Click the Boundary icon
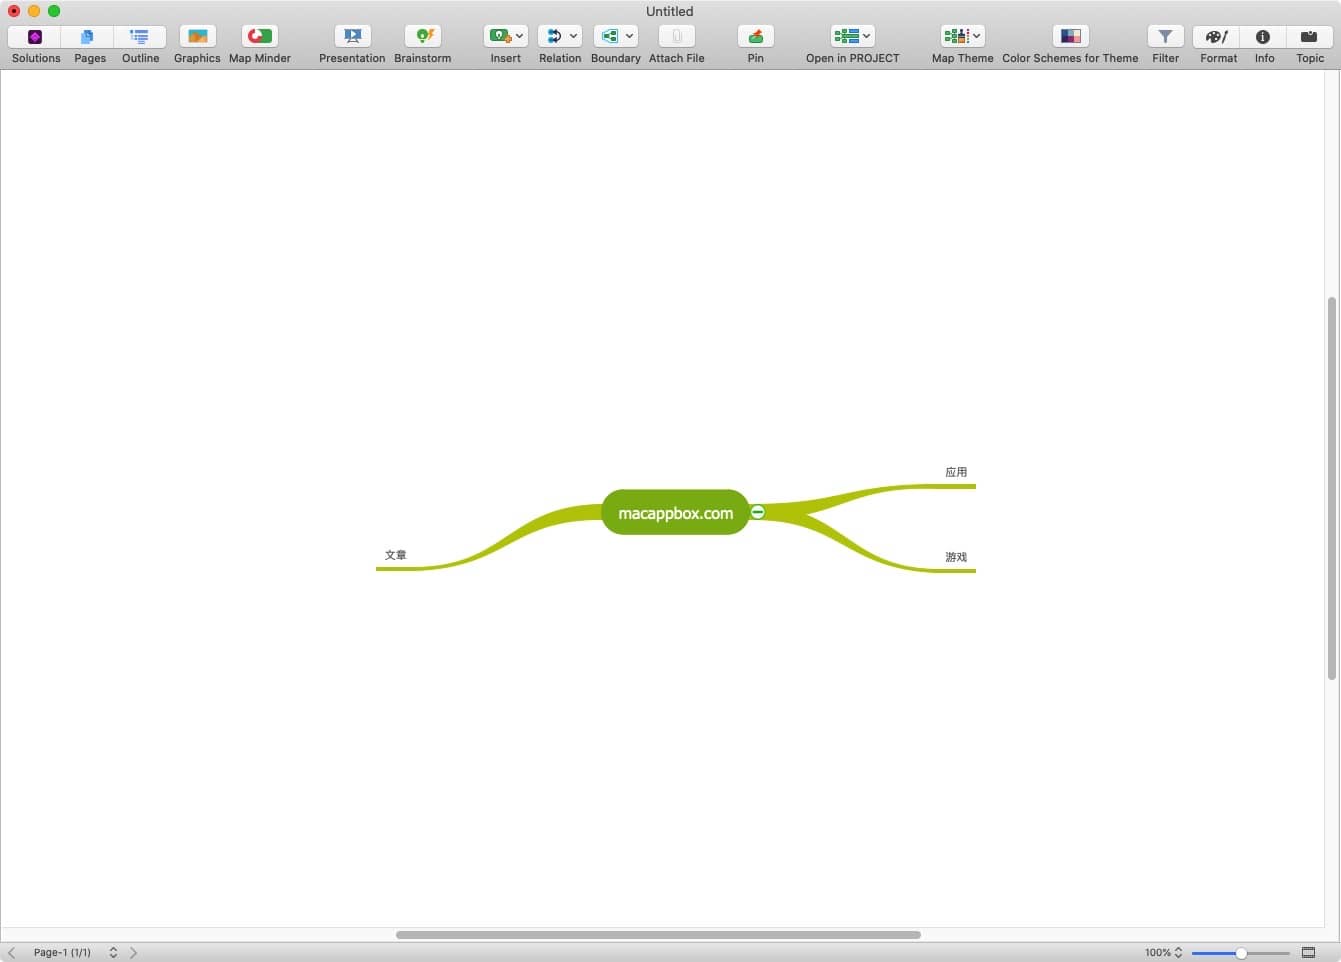Image resolution: width=1341 pixels, height=962 pixels. click(610, 36)
